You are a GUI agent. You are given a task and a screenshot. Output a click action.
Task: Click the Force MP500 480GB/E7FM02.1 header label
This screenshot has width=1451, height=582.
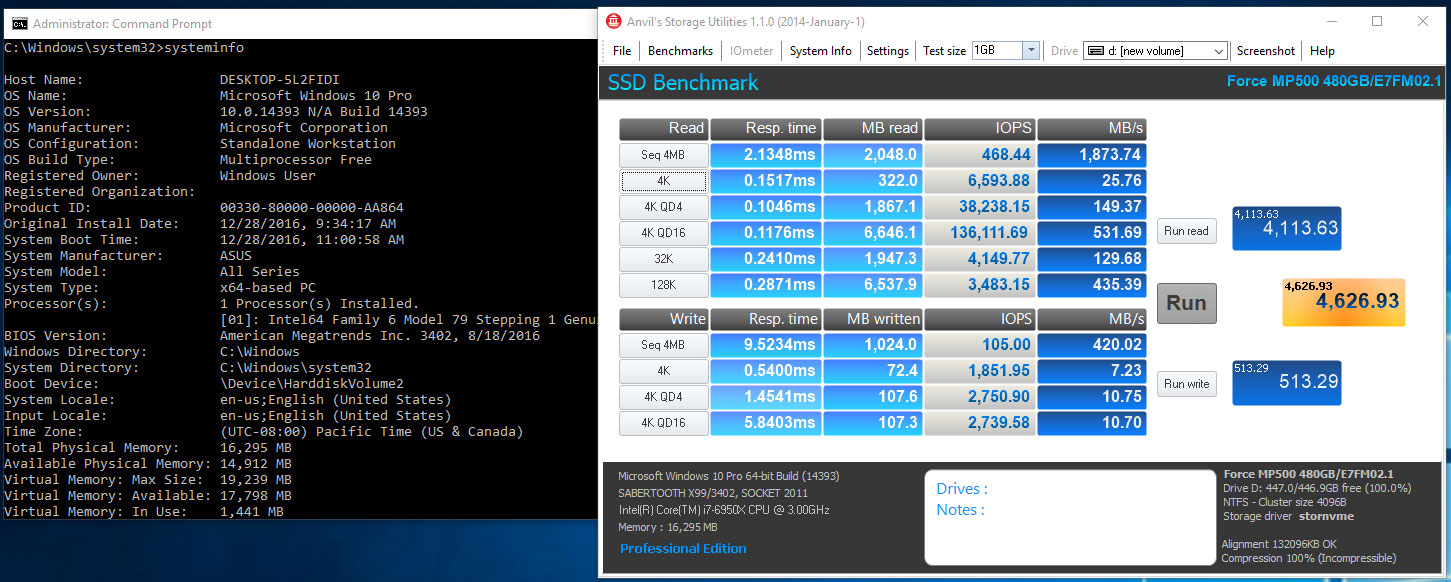(x=1334, y=82)
